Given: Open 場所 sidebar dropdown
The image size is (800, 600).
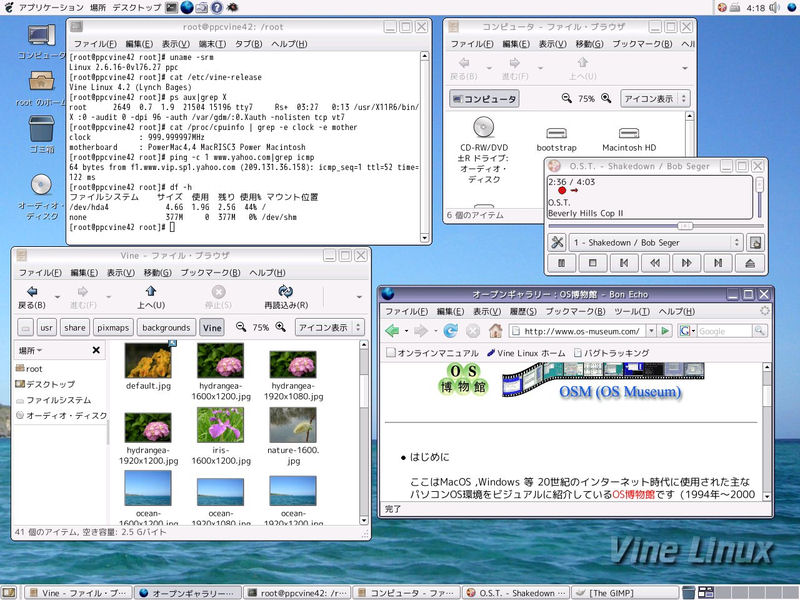Looking at the screenshot, I should 31,351.
